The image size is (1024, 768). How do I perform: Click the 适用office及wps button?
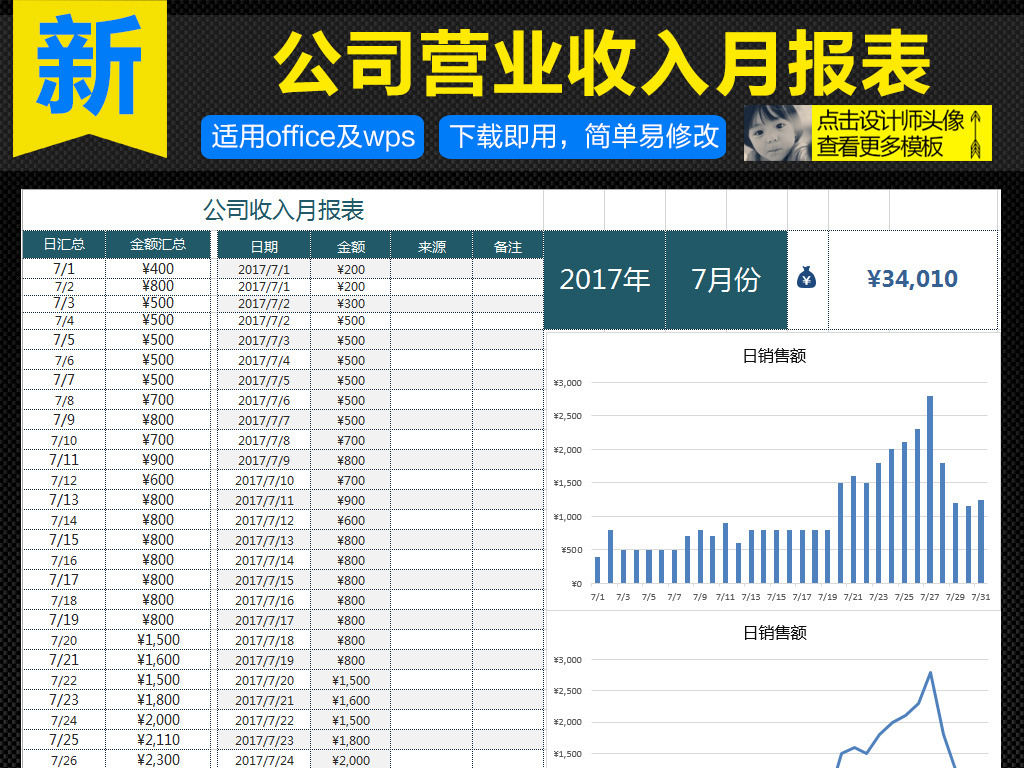tap(312, 137)
